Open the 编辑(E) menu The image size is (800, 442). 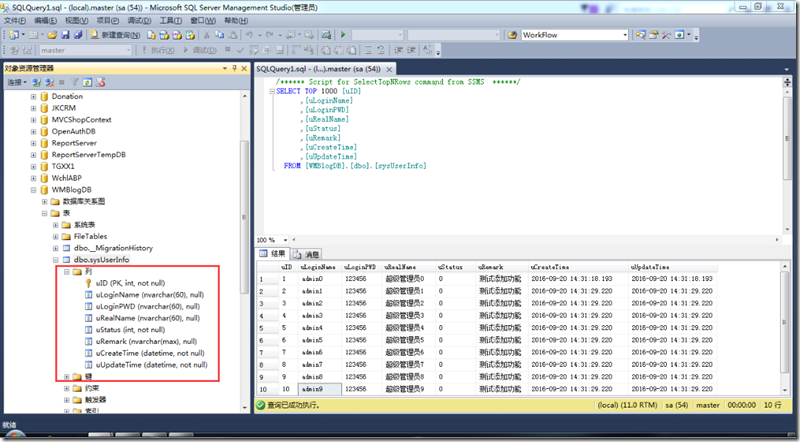(x=45, y=20)
